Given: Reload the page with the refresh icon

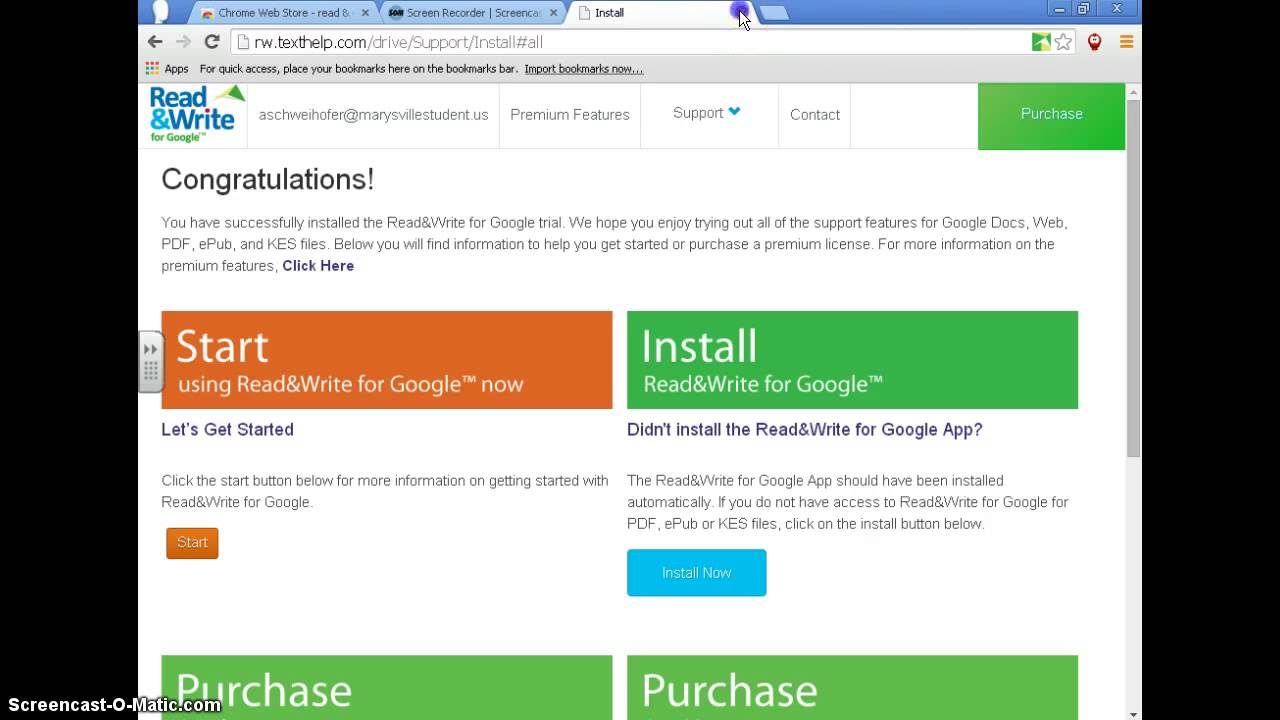Looking at the screenshot, I should (x=212, y=42).
